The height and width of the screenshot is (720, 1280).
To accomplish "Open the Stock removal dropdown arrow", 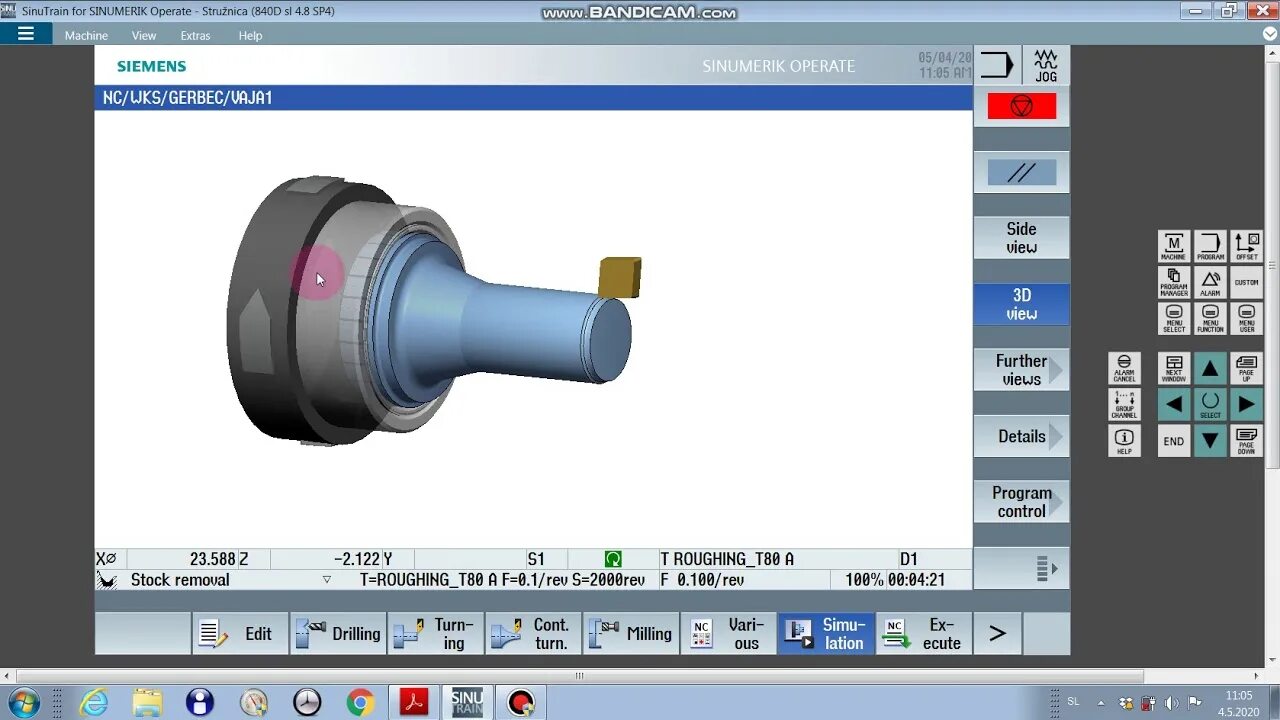I will pyautogui.click(x=326, y=580).
